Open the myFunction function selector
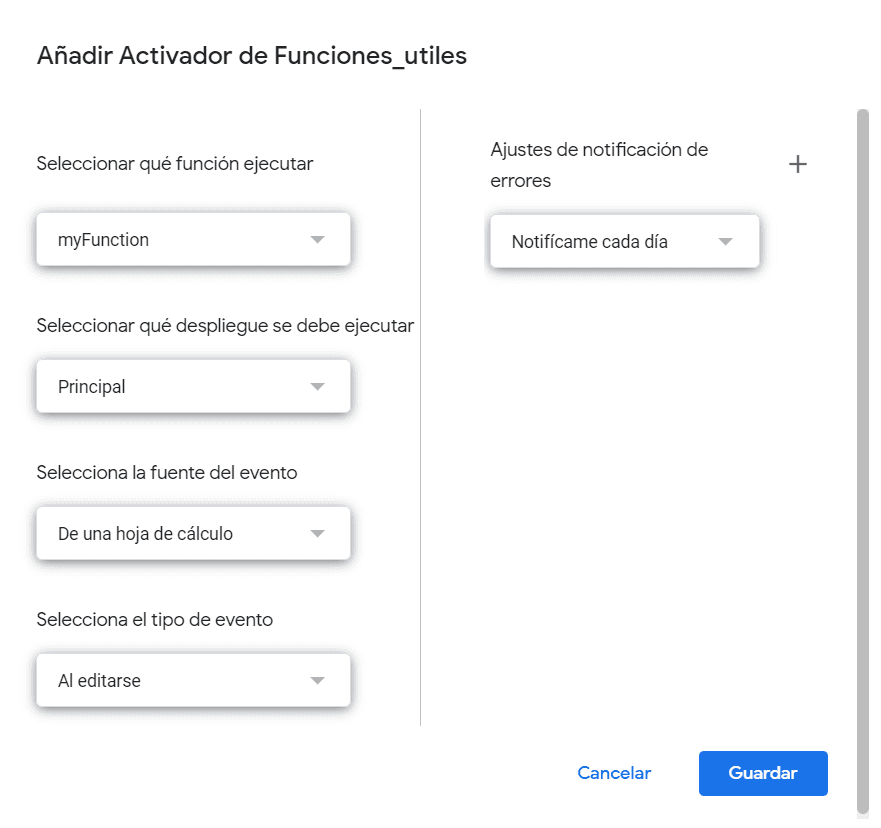 [x=193, y=240]
